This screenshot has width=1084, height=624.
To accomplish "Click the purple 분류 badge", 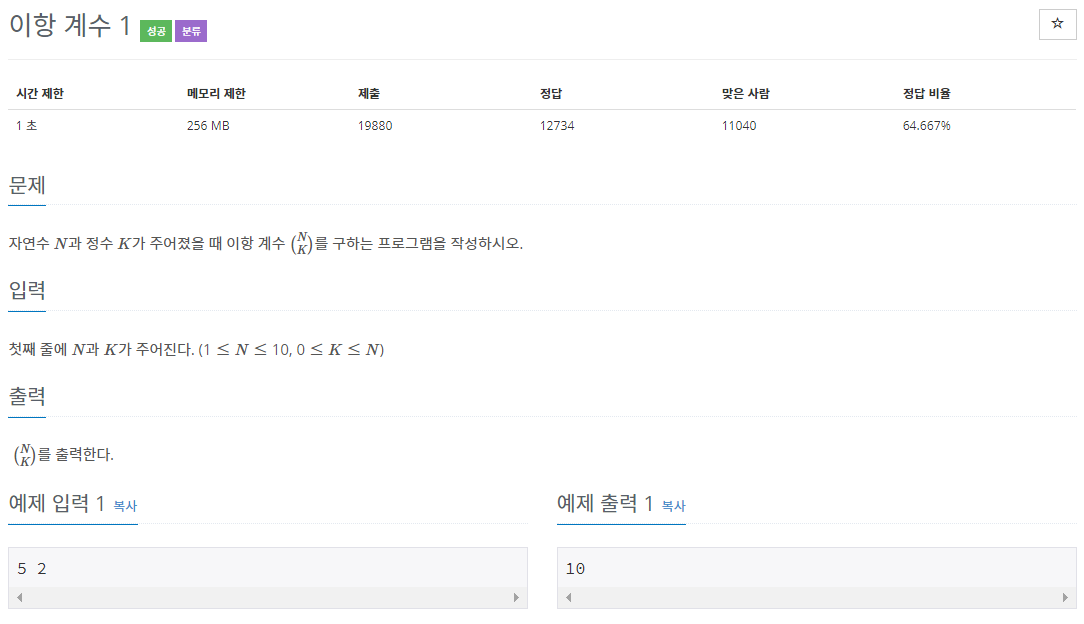I will coord(191,31).
